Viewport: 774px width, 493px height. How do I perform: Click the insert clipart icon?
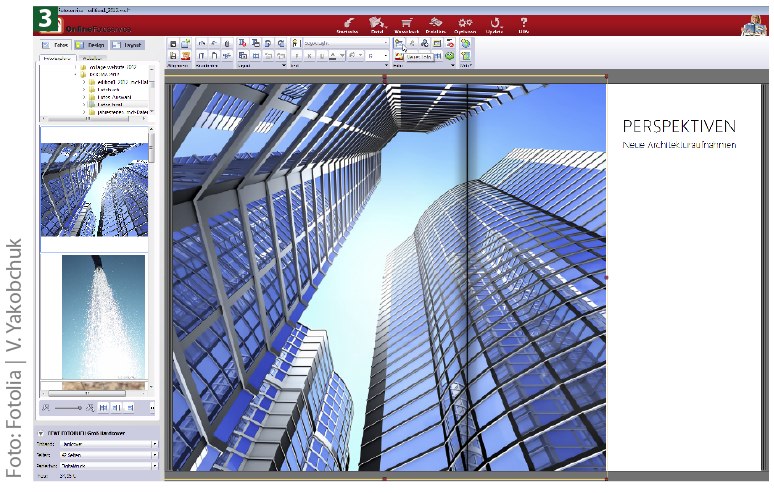pos(424,43)
